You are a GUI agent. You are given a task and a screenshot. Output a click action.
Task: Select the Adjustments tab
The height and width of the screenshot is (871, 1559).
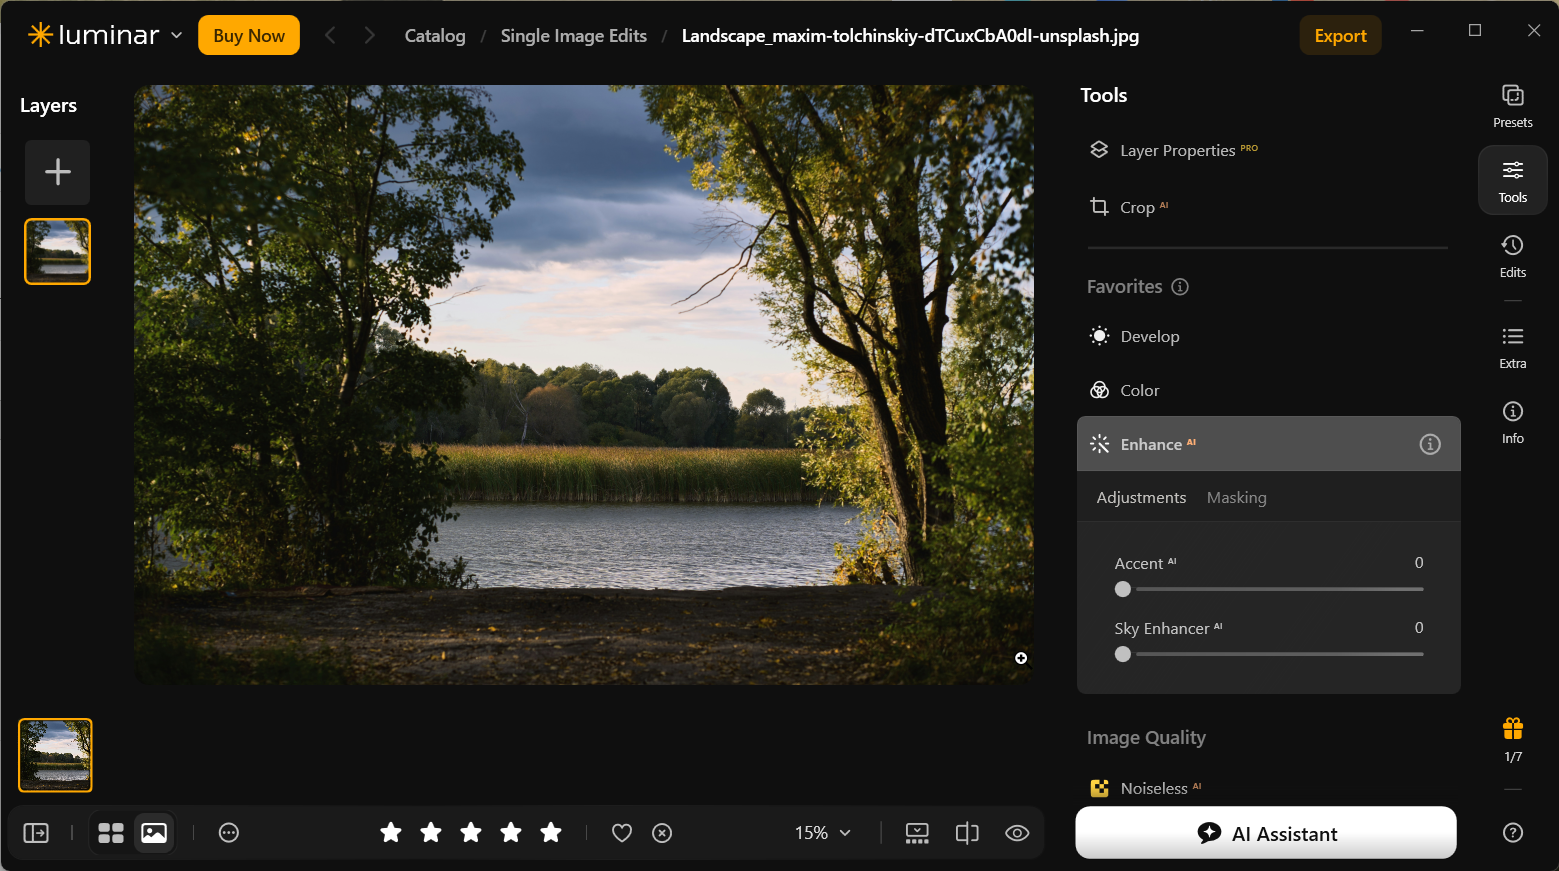[1141, 497]
